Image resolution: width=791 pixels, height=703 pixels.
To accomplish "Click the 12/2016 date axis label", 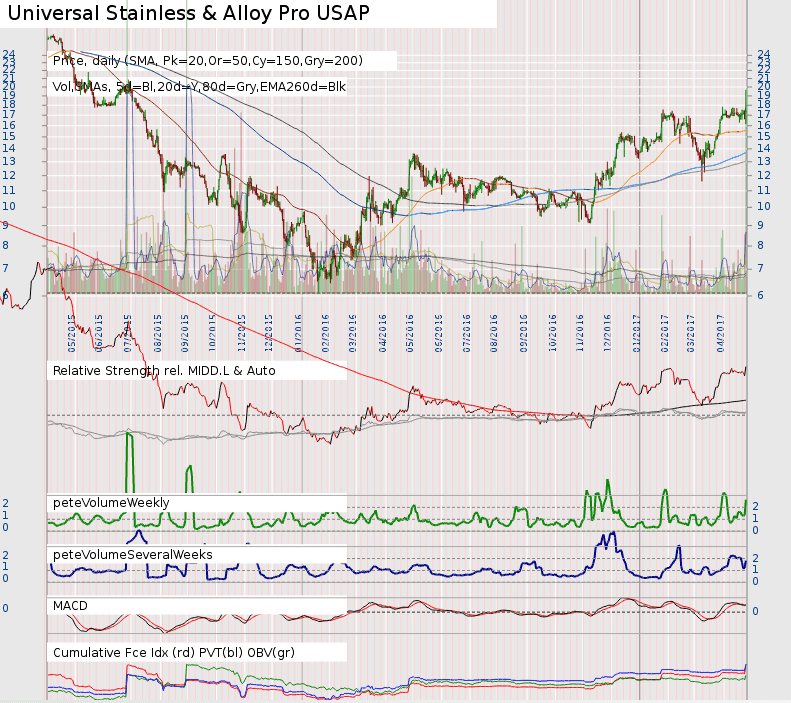I will [x=607, y=333].
